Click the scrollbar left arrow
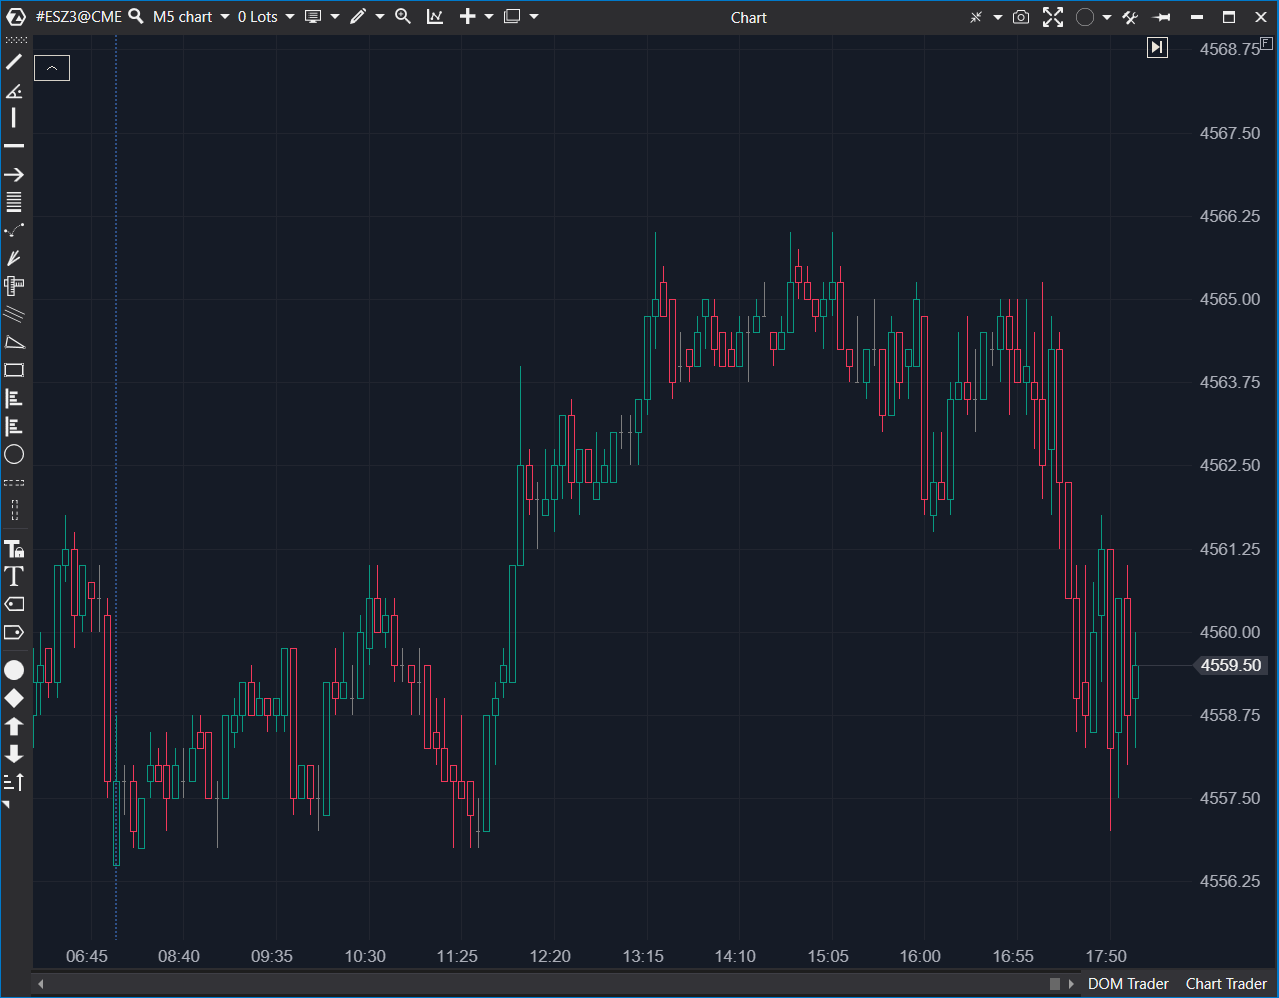The image size is (1279, 998). 41,984
